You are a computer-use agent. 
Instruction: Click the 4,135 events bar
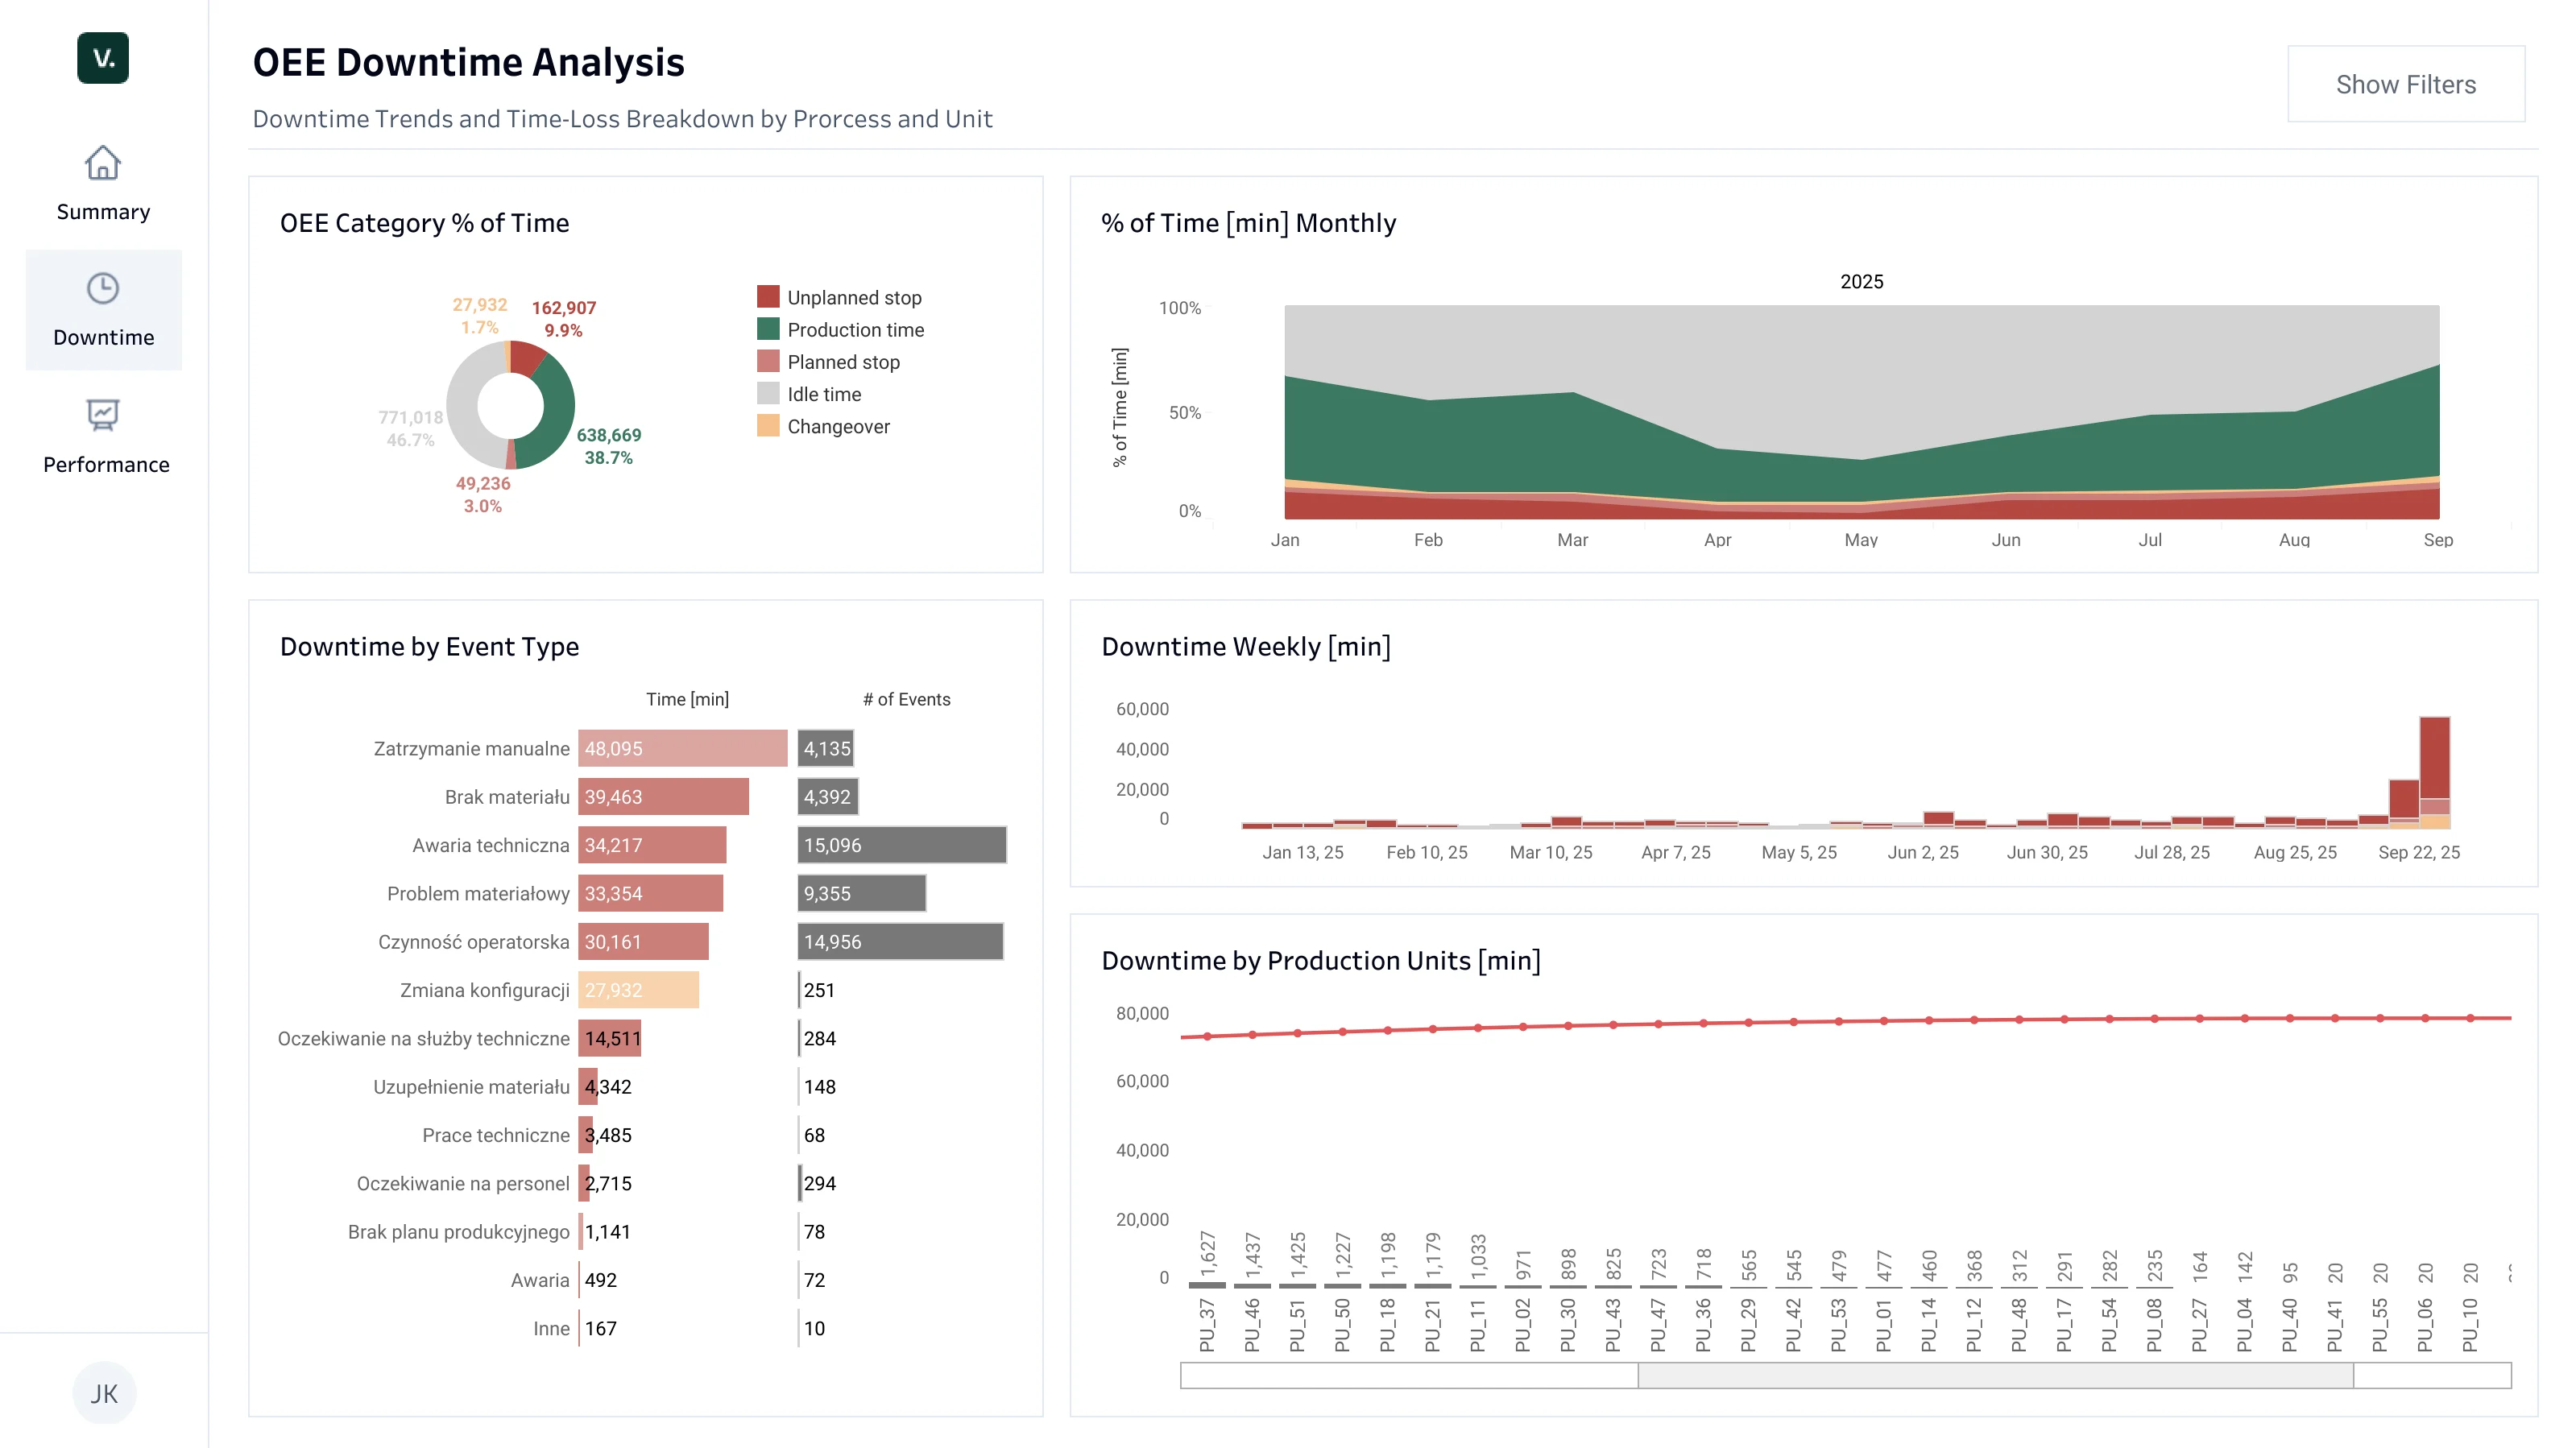(826, 748)
